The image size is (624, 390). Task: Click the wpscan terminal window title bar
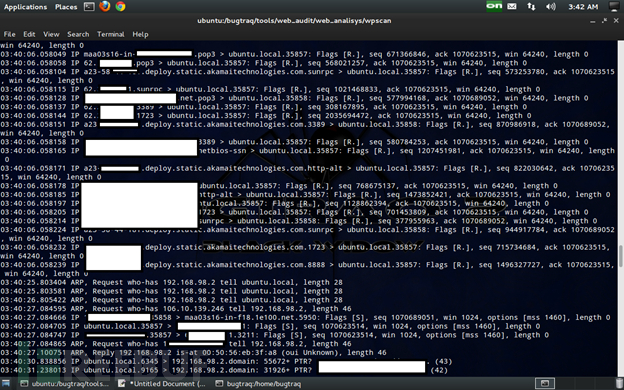tap(294, 21)
